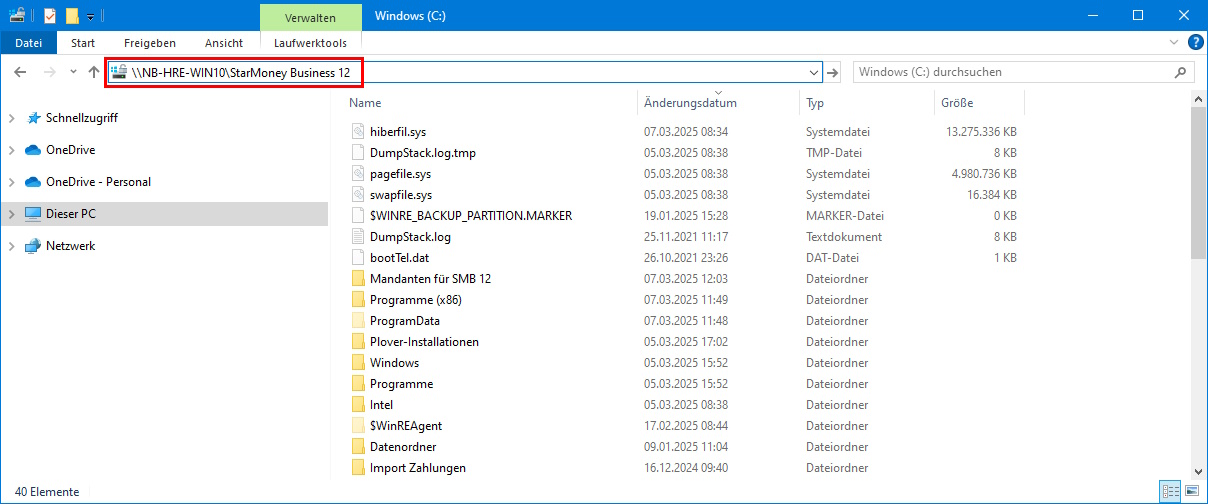Select the Import Zahlungen folder name
This screenshot has height=504, width=1208.
point(418,467)
